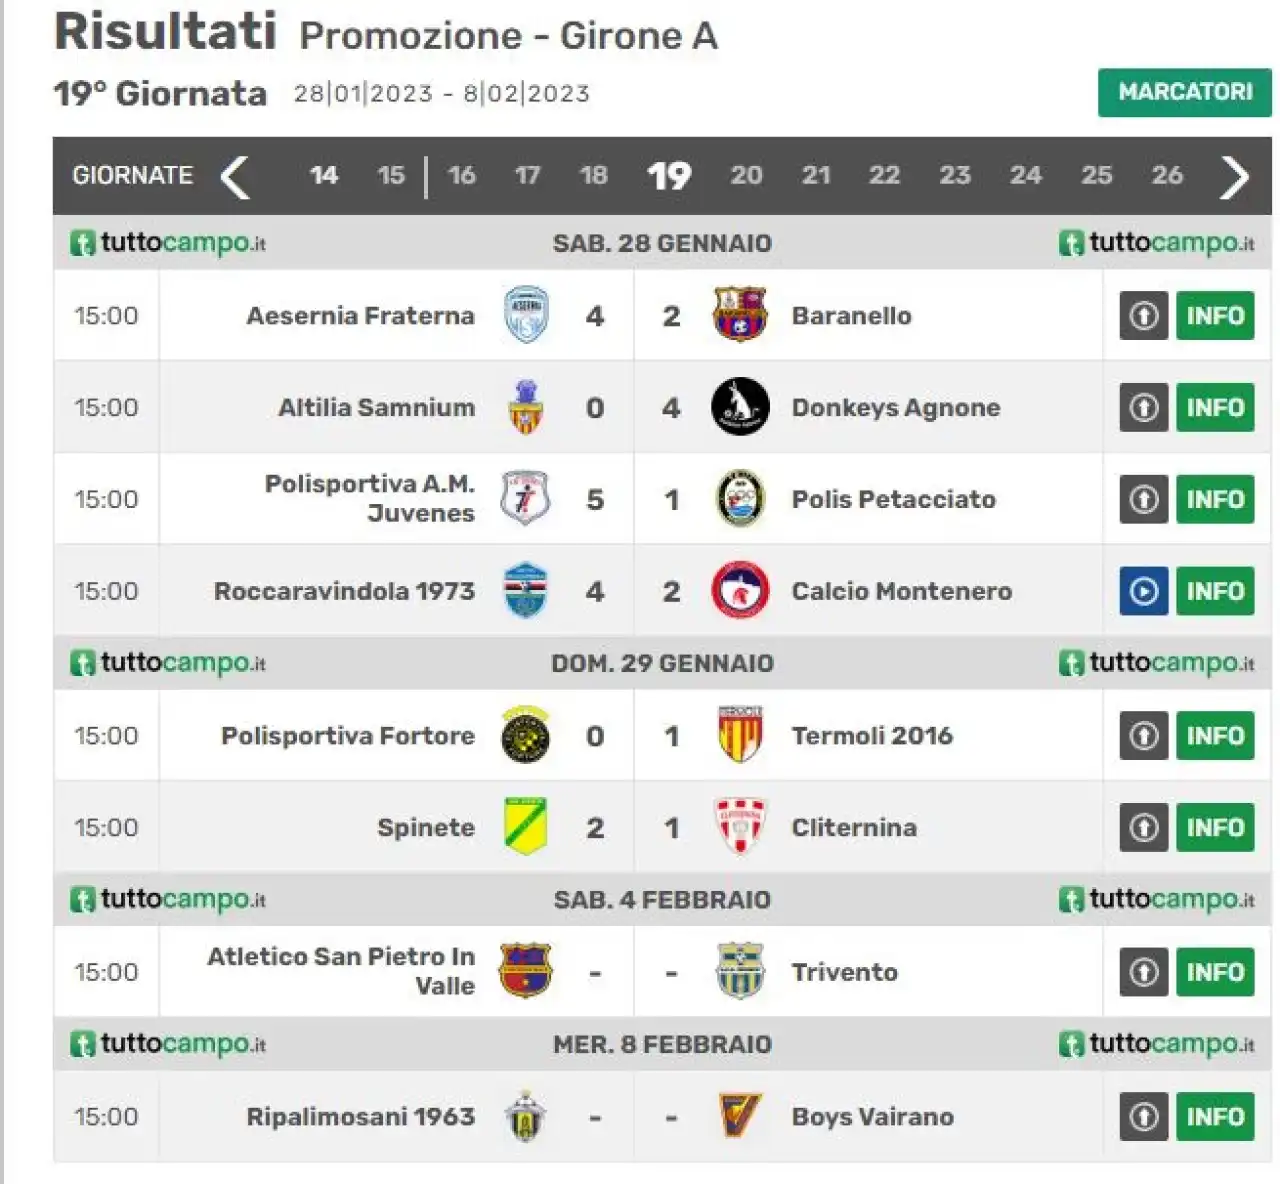Viewport: 1280px width, 1184px height.
Task: Select giornata 20 in the round bar
Action: tap(746, 176)
